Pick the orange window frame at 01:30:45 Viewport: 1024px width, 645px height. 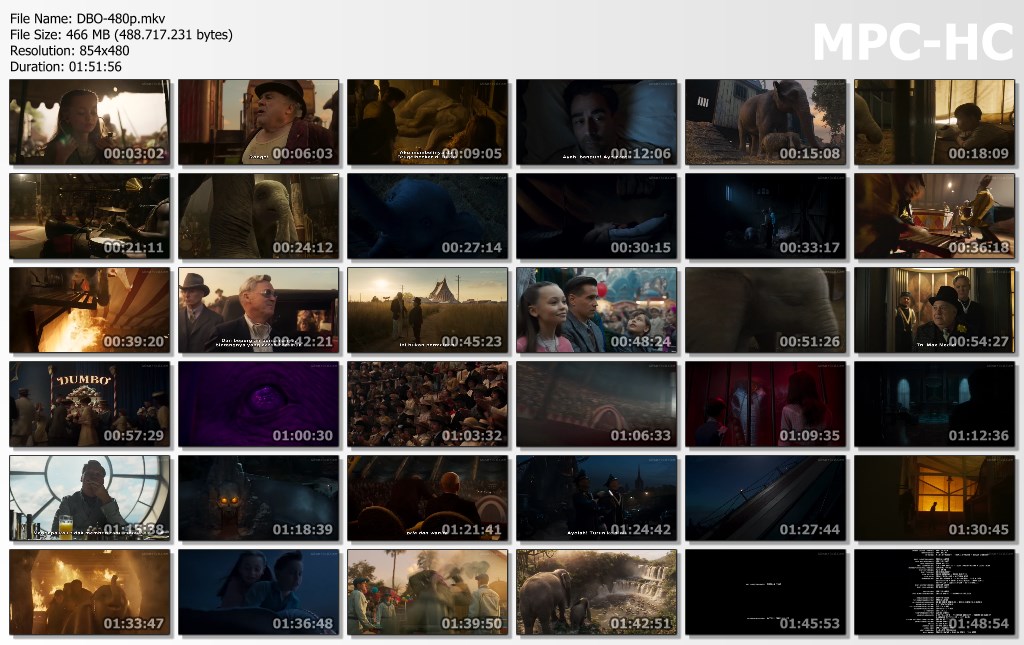(935, 498)
